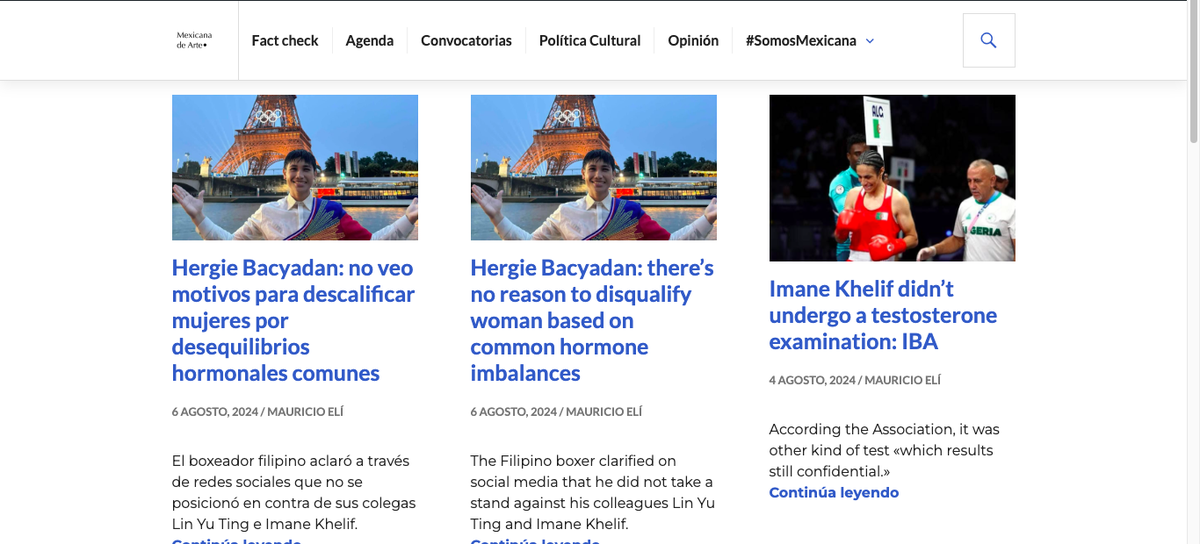This screenshot has width=1200, height=544.
Task: Select the #SomosMexicana menu item
Action: (801, 40)
